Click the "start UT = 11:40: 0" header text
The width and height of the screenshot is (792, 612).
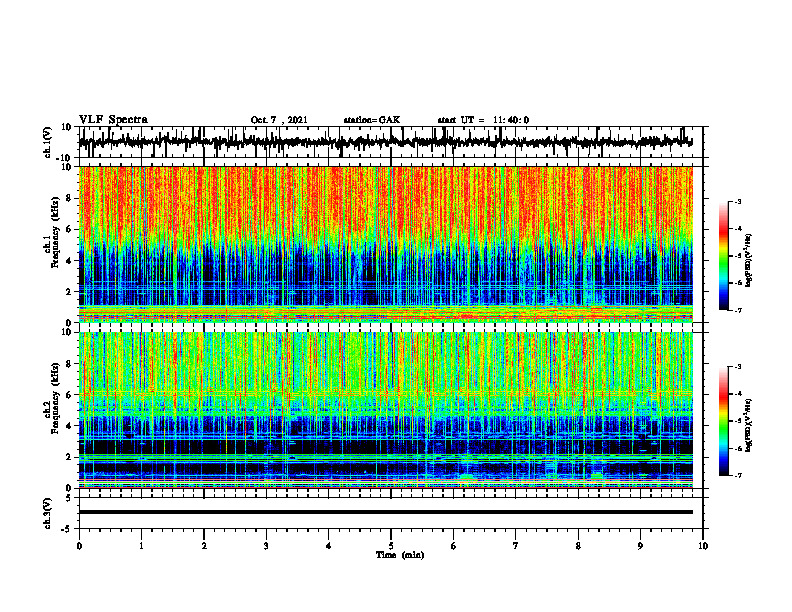tap(483, 120)
